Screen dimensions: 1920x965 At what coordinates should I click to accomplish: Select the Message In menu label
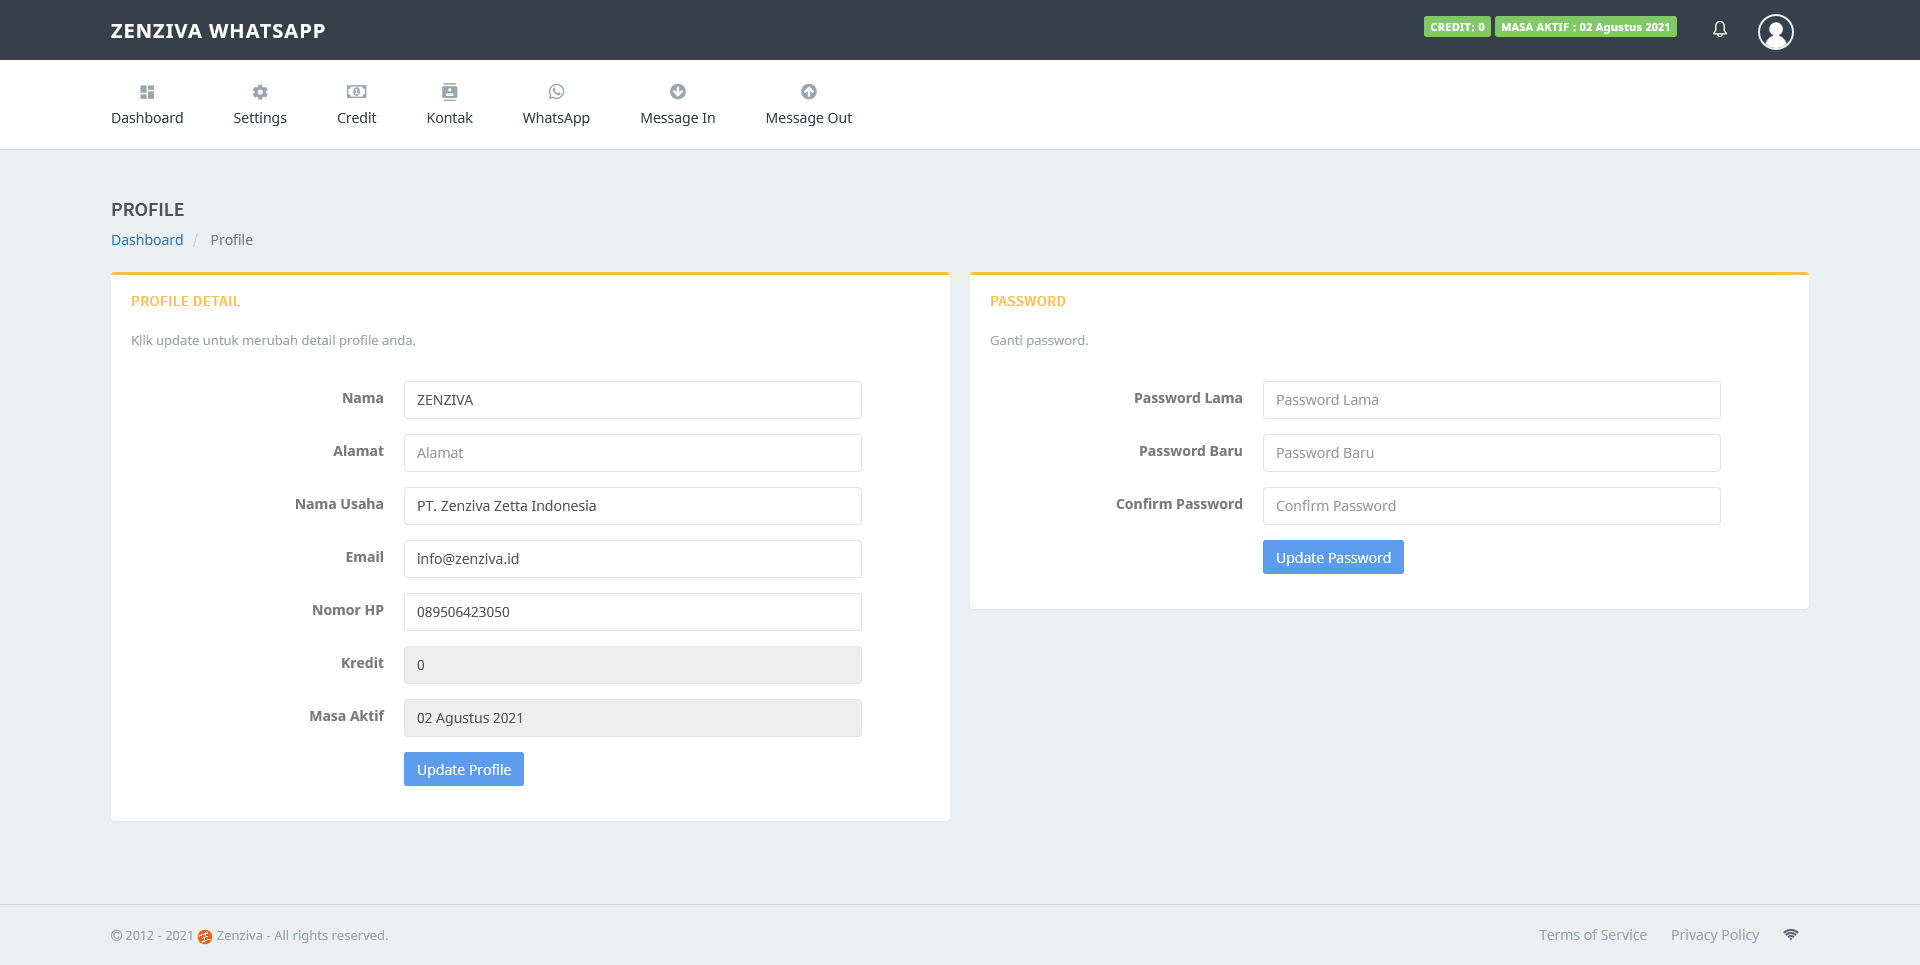pyautogui.click(x=678, y=118)
